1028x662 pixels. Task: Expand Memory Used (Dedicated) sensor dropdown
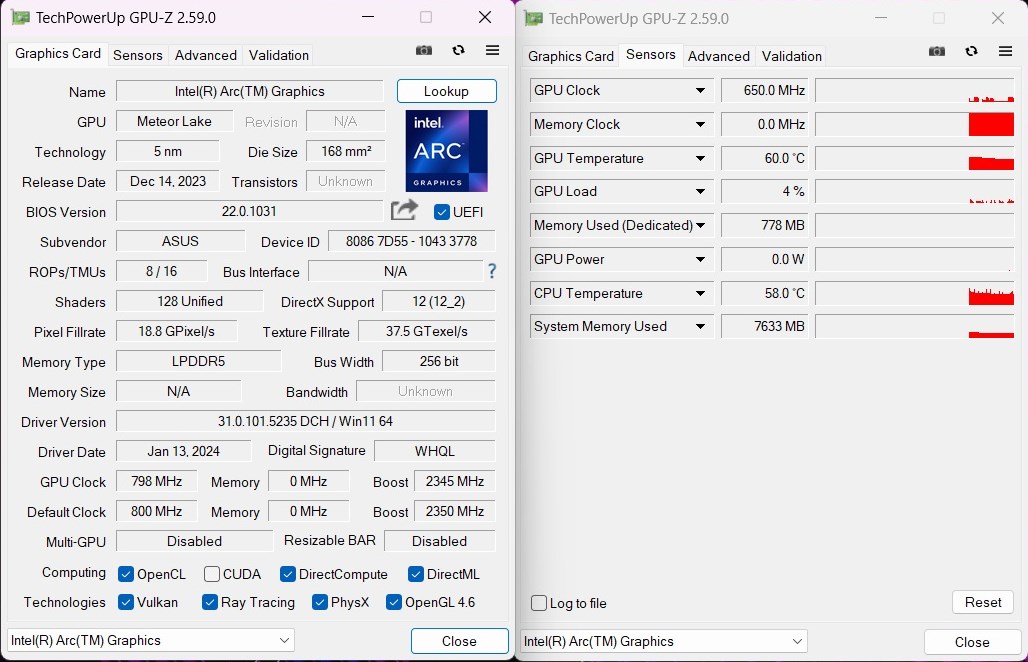point(700,226)
